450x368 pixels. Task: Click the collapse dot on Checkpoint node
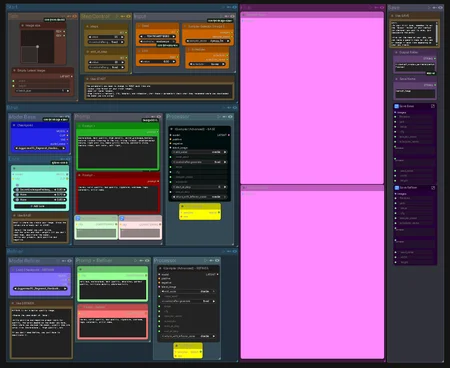point(14,125)
